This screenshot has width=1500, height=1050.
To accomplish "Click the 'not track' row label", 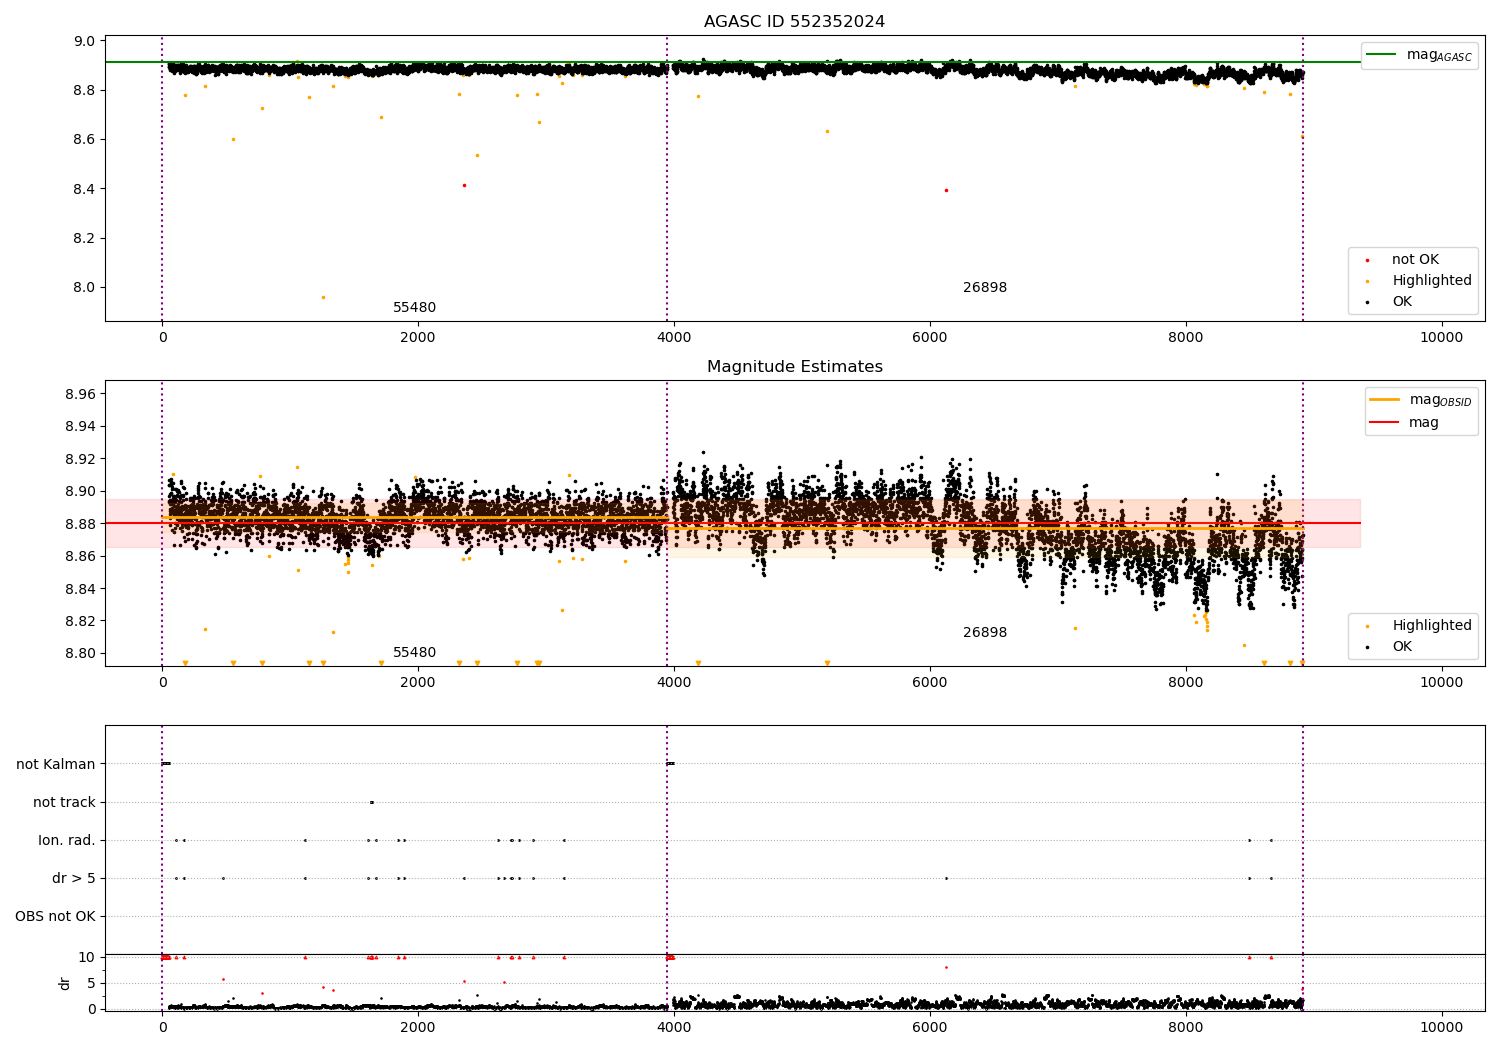I will pyautogui.click(x=64, y=802).
